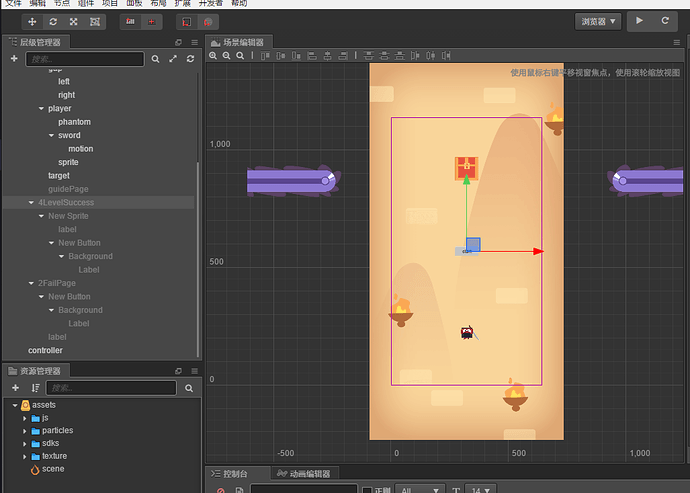Select the move transform tool

32,21
